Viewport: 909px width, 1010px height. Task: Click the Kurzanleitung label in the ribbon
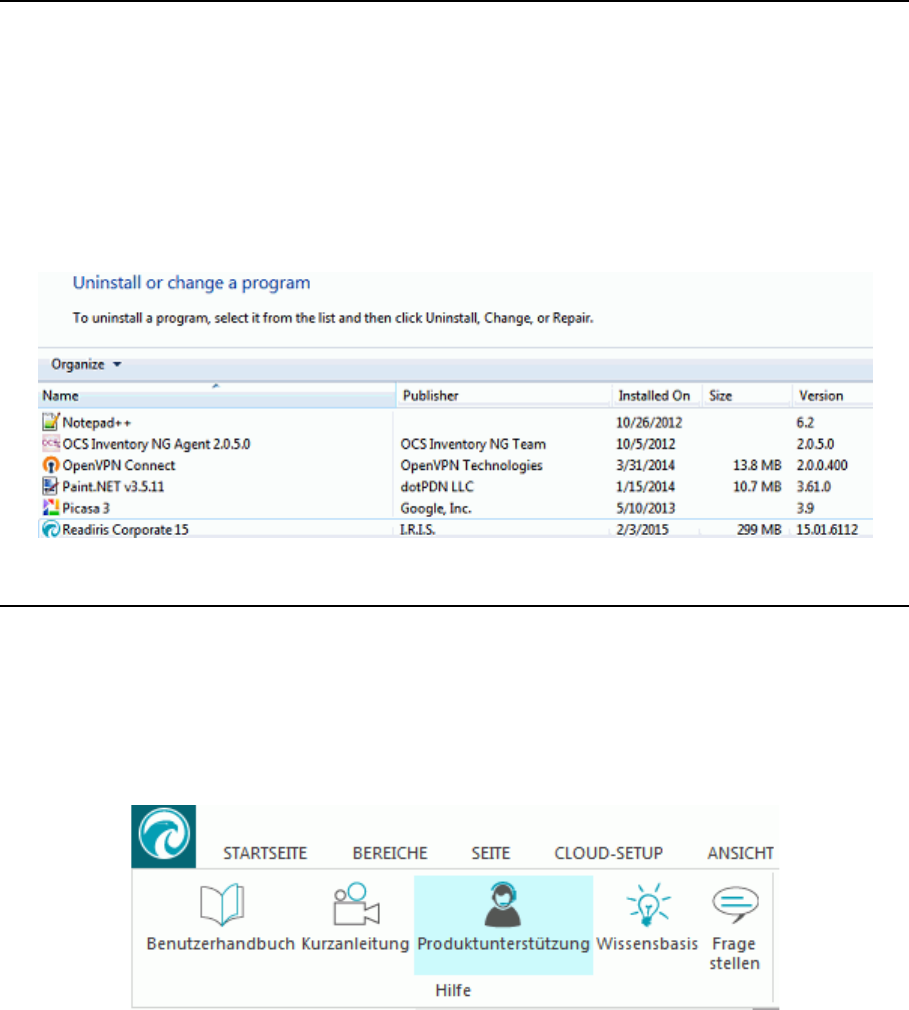[x=355, y=944]
